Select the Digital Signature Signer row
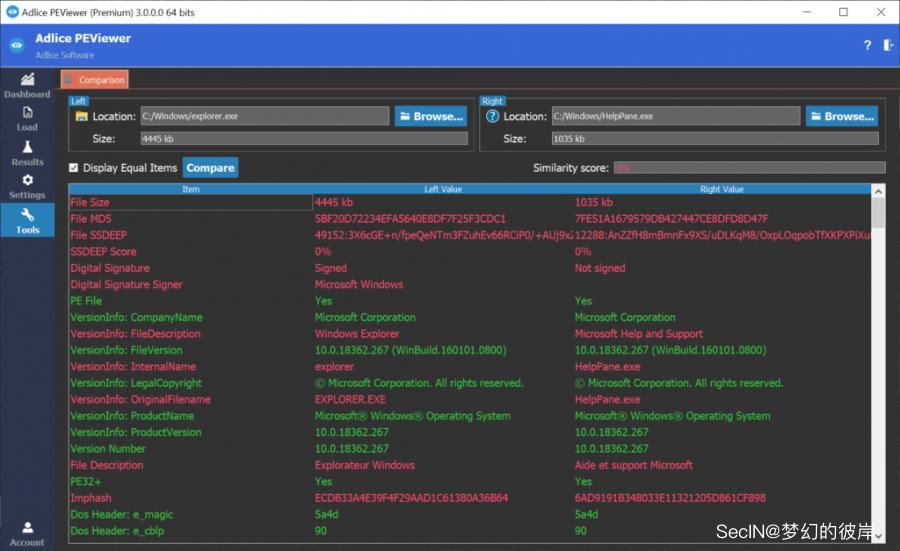This screenshot has height=551, width=900. (x=470, y=284)
